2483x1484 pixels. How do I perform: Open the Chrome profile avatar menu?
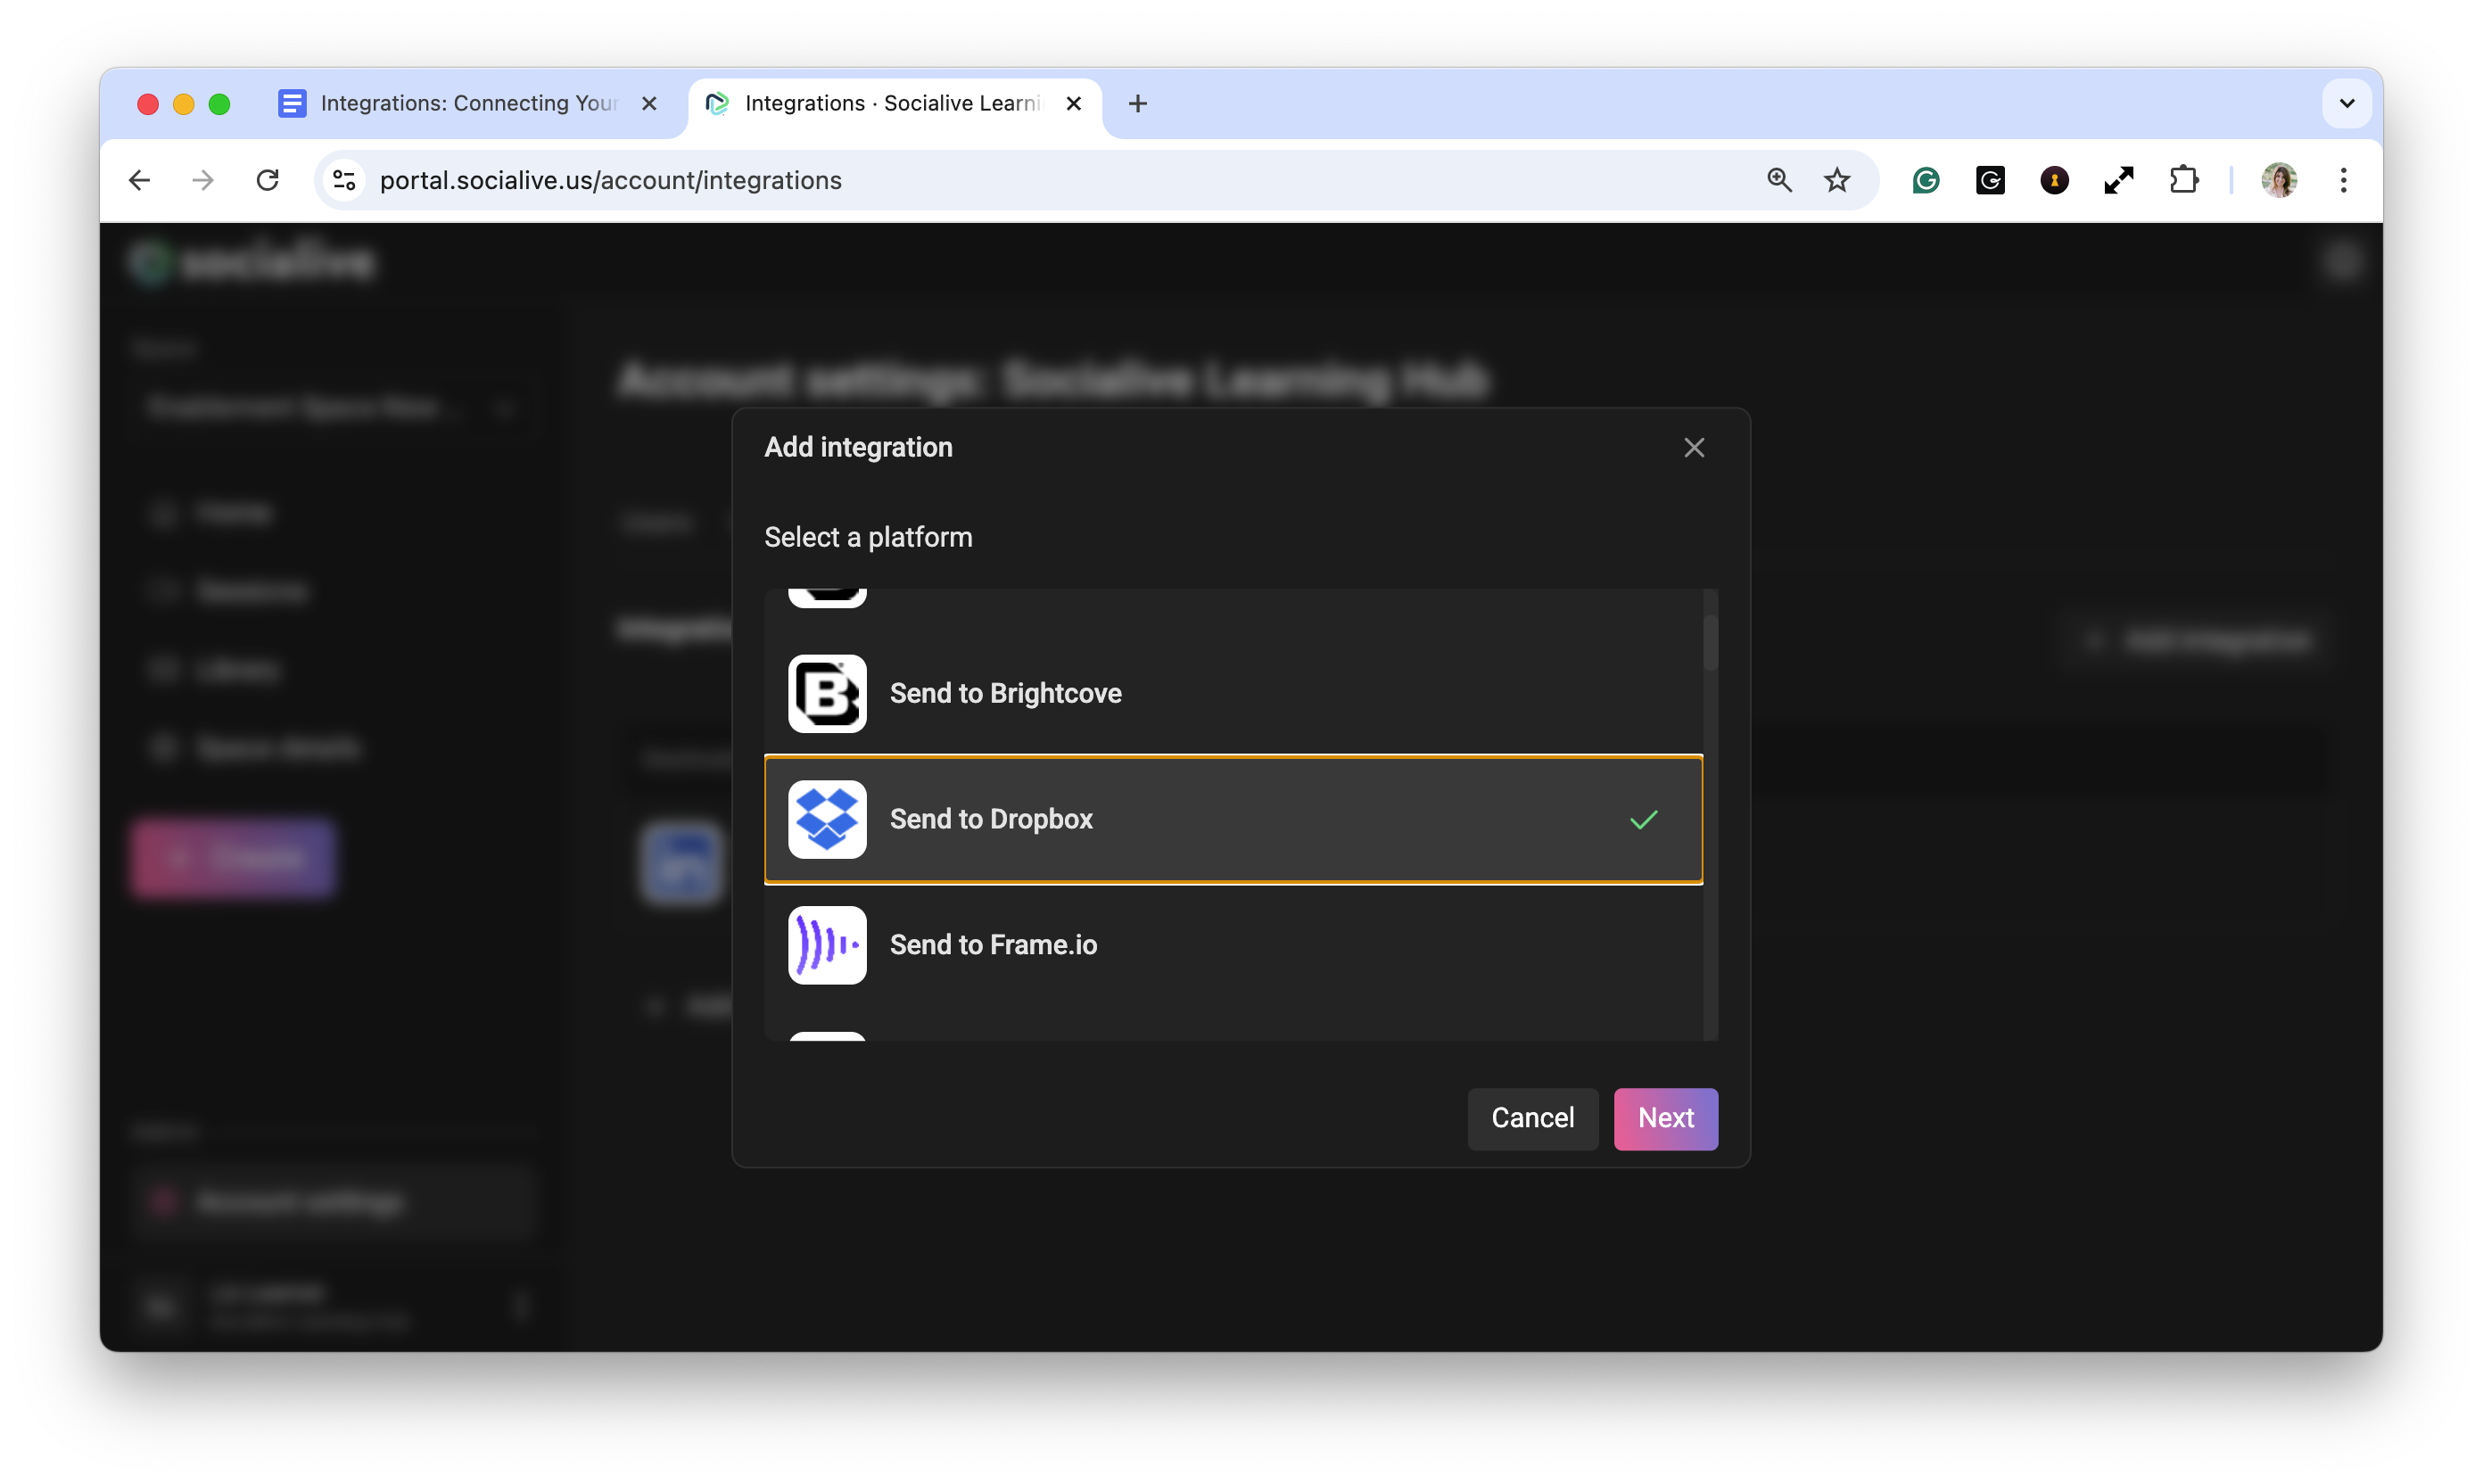point(2278,180)
